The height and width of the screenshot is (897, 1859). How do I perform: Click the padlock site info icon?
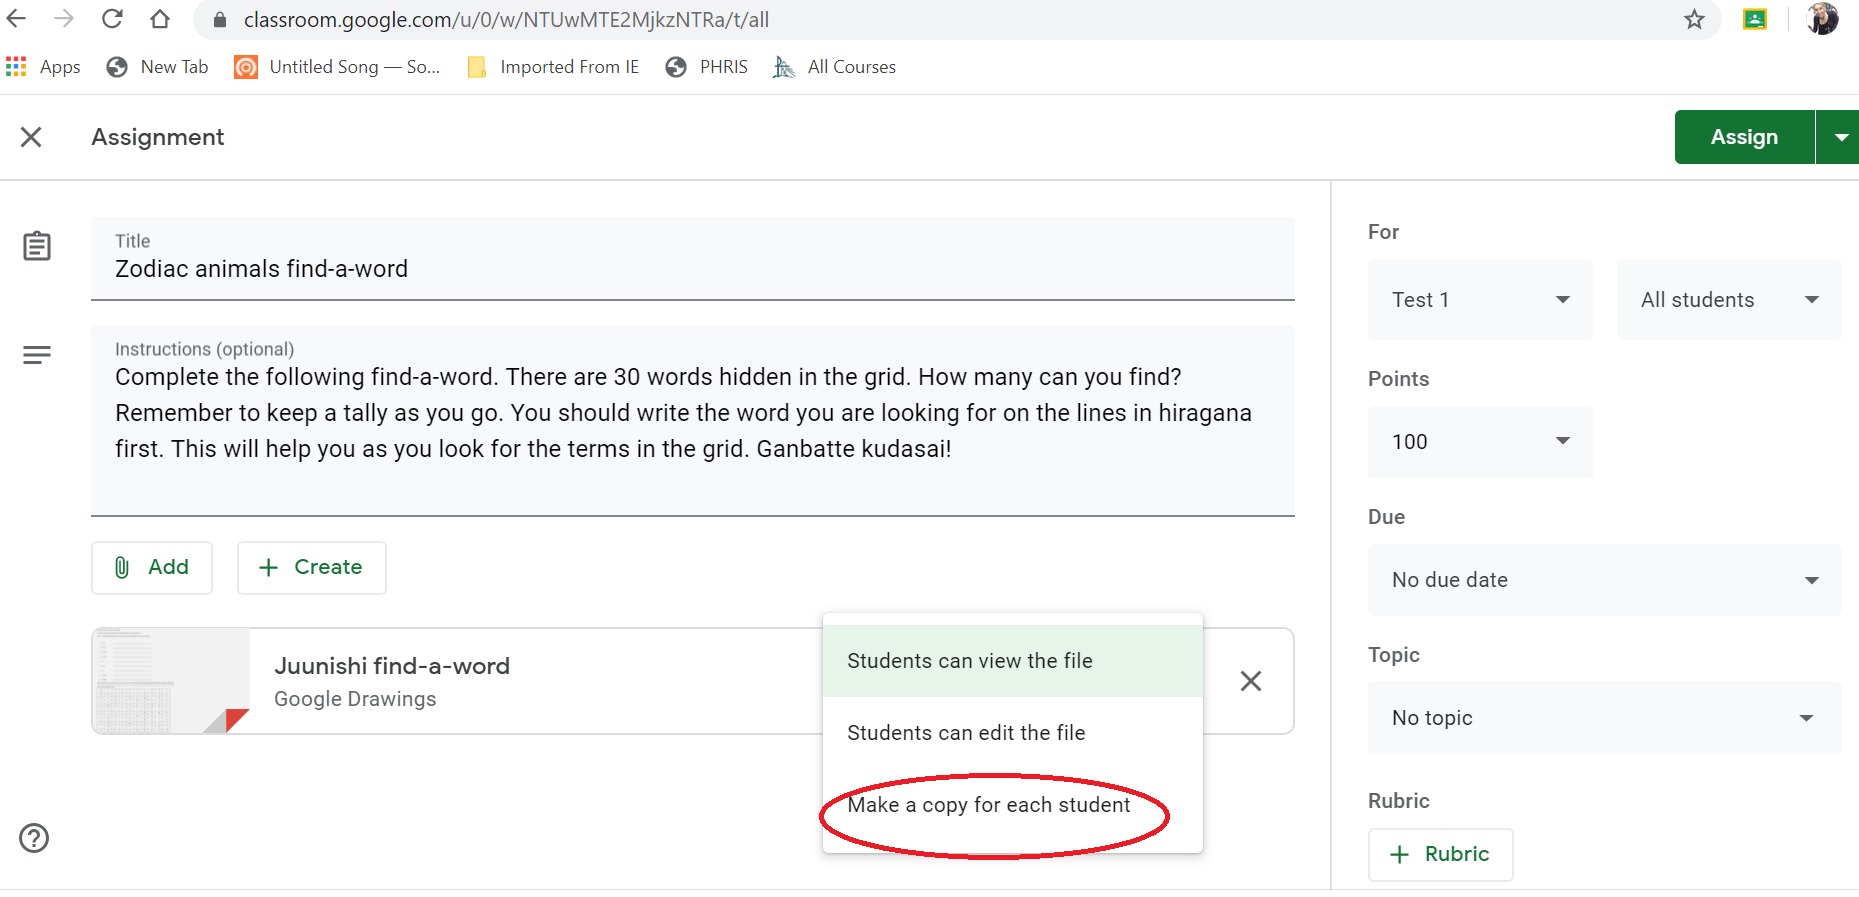tap(220, 20)
